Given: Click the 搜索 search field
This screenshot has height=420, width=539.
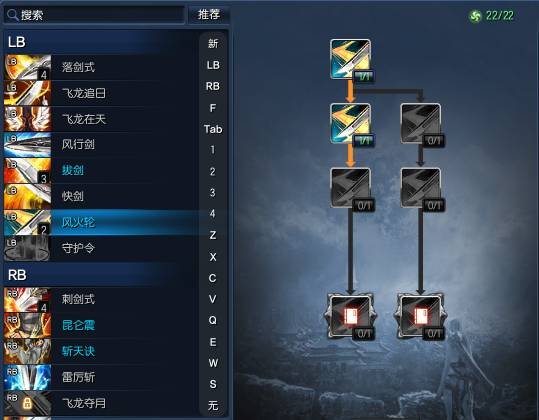Looking at the screenshot, I should coord(94,15).
